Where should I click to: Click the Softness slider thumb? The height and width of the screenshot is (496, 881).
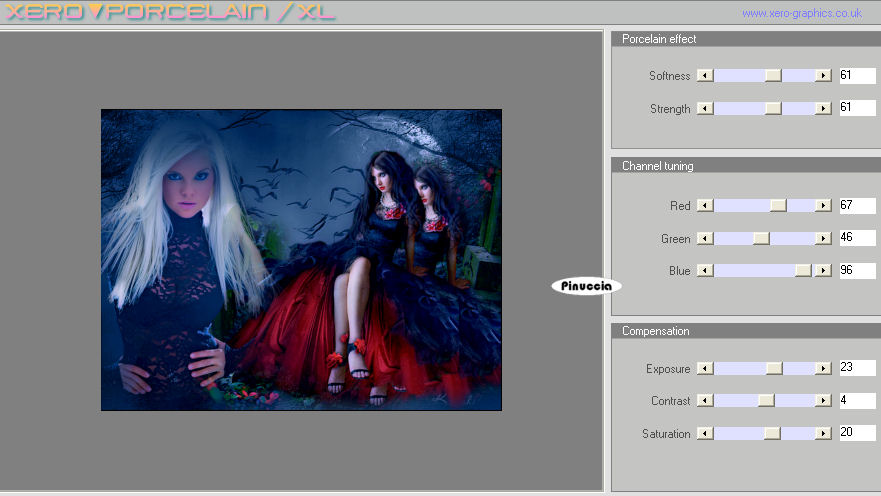click(773, 75)
